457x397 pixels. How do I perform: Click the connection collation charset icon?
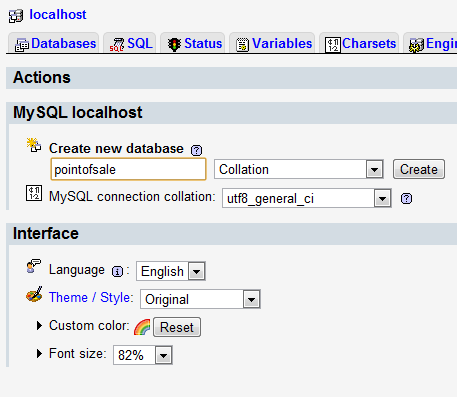point(34,193)
